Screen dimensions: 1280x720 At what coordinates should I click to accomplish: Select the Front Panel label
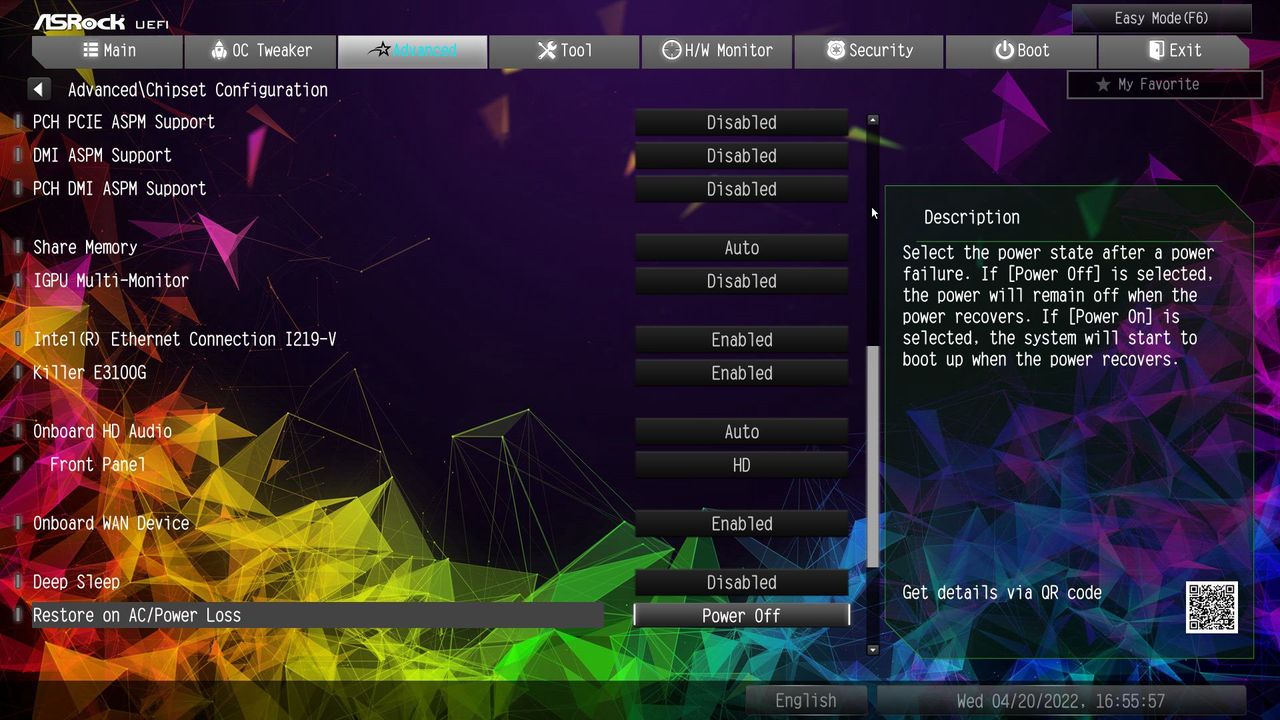(x=98, y=465)
